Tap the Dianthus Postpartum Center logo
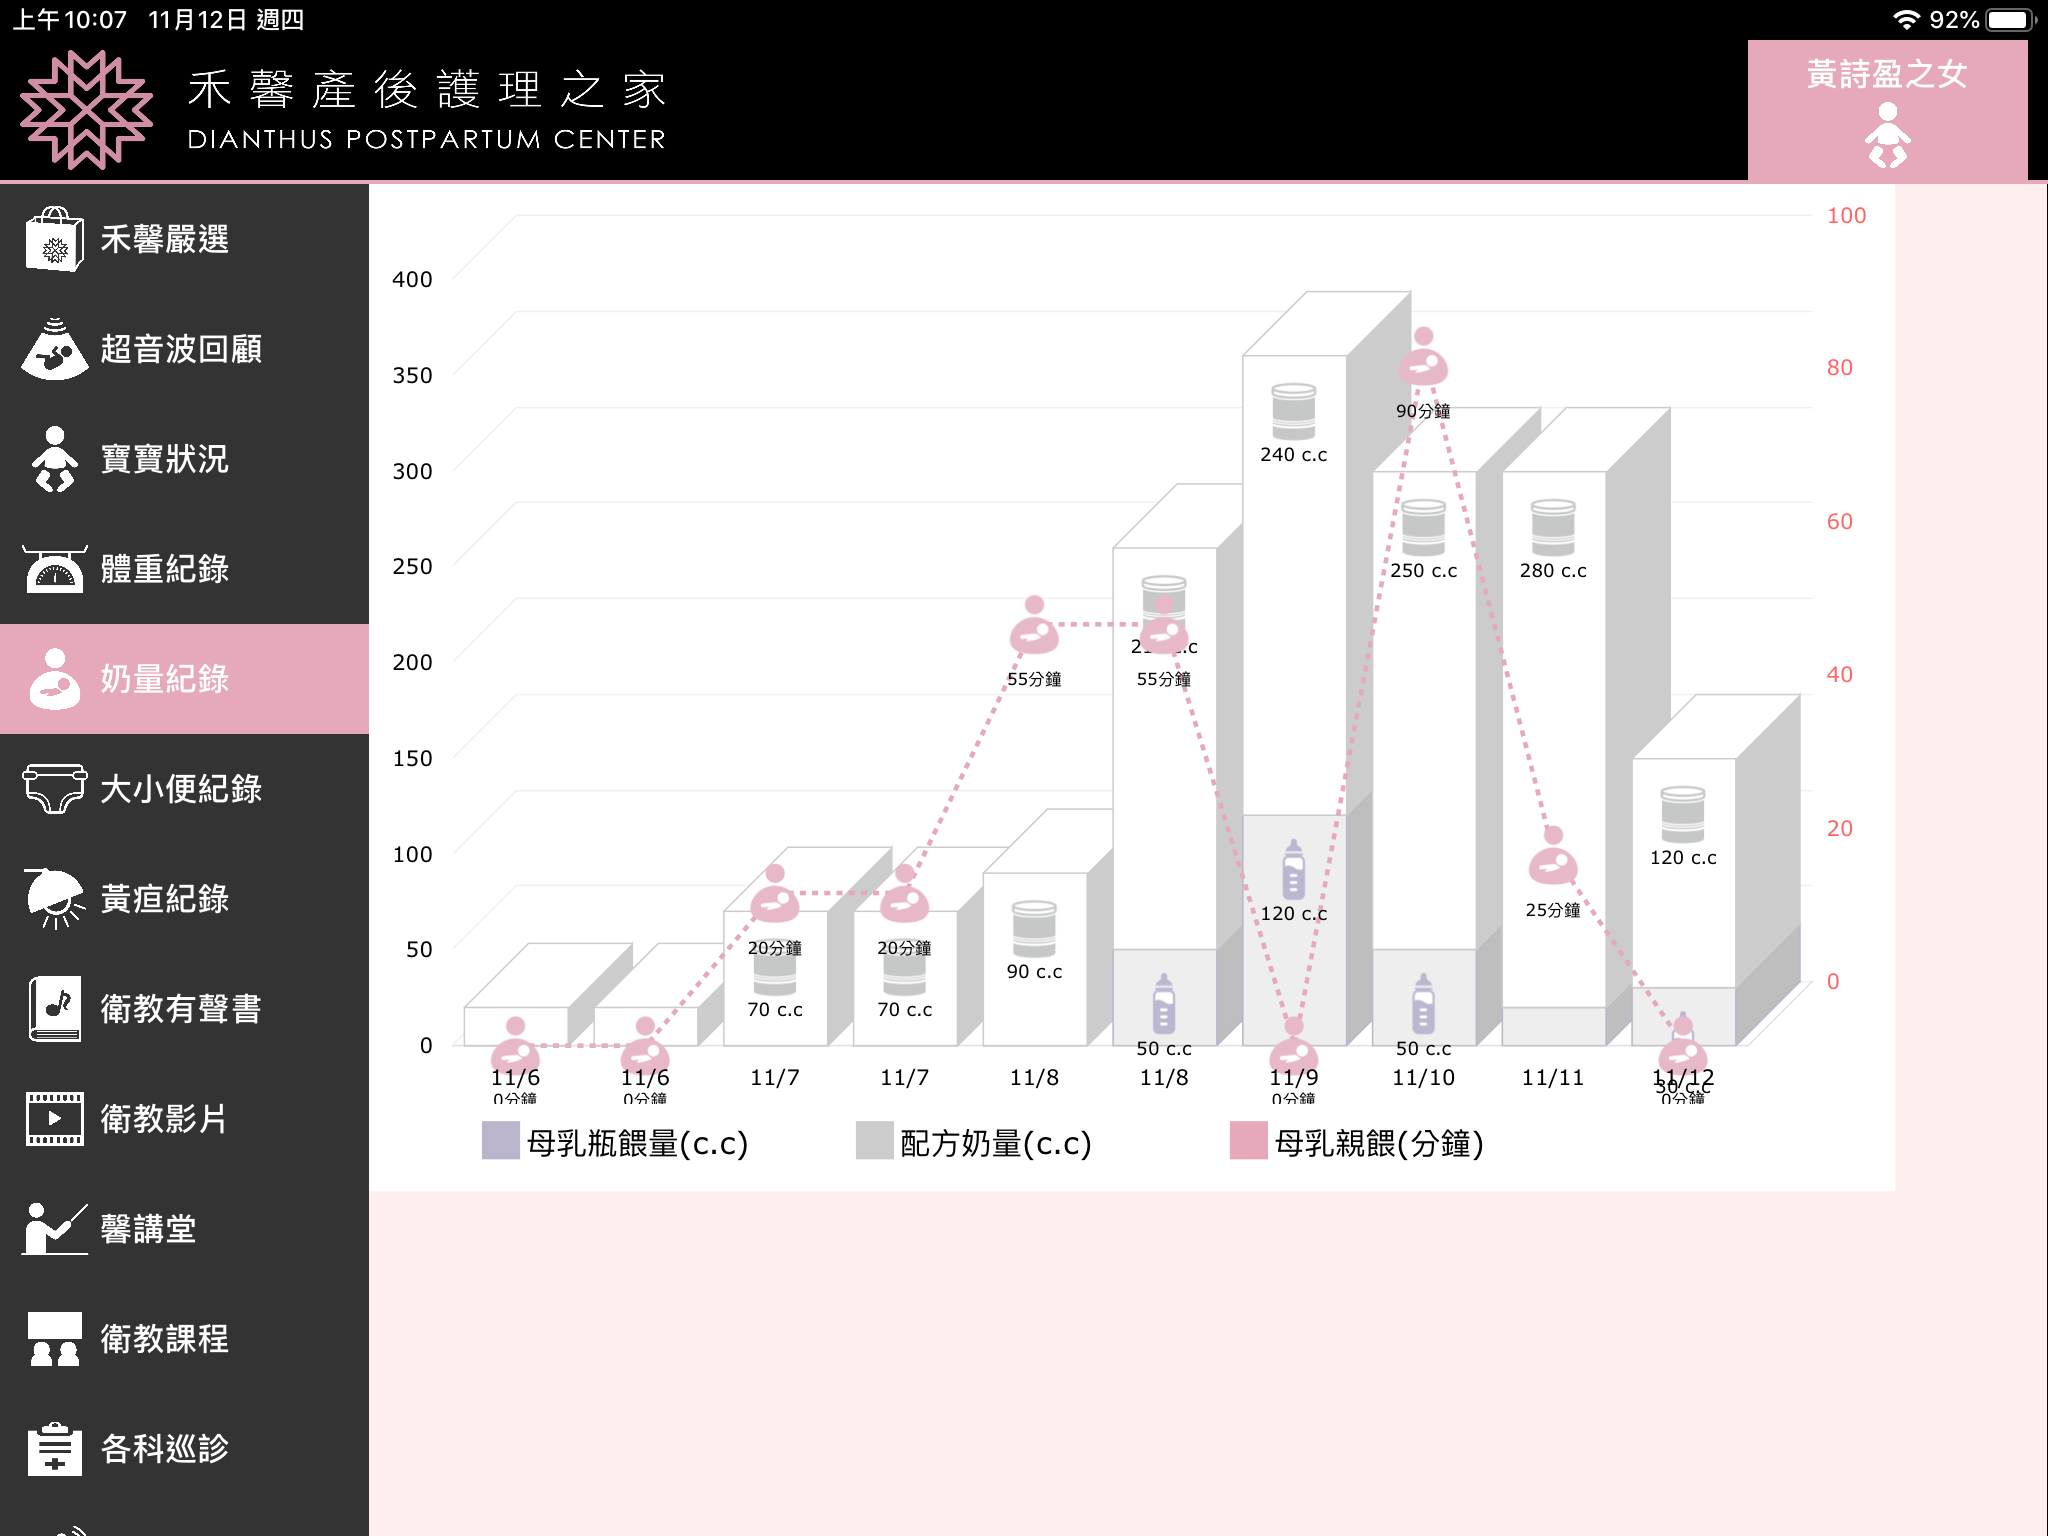This screenshot has height=1536, width=2048. click(87, 110)
